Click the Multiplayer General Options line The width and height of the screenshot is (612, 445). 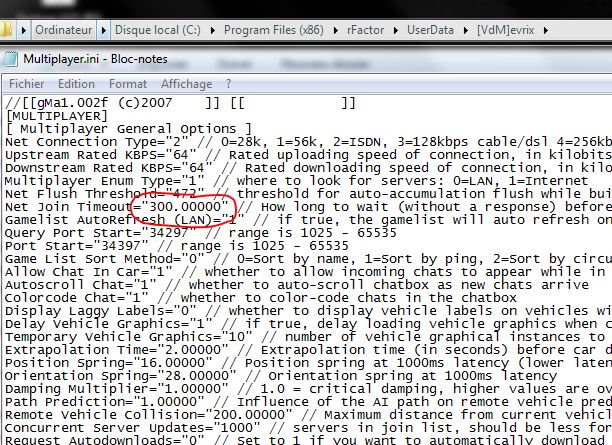coord(128,129)
